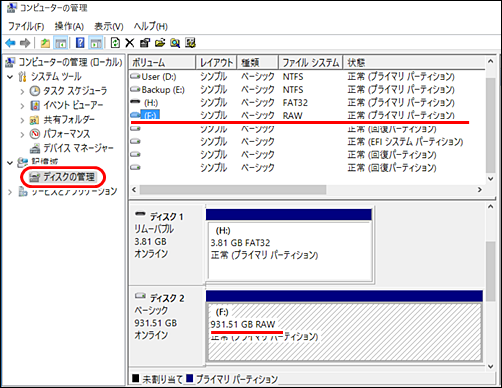Expand the タスク スケジューラ node arrow
This screenshot has width=502, height=388.
click(x=22, y=91)
